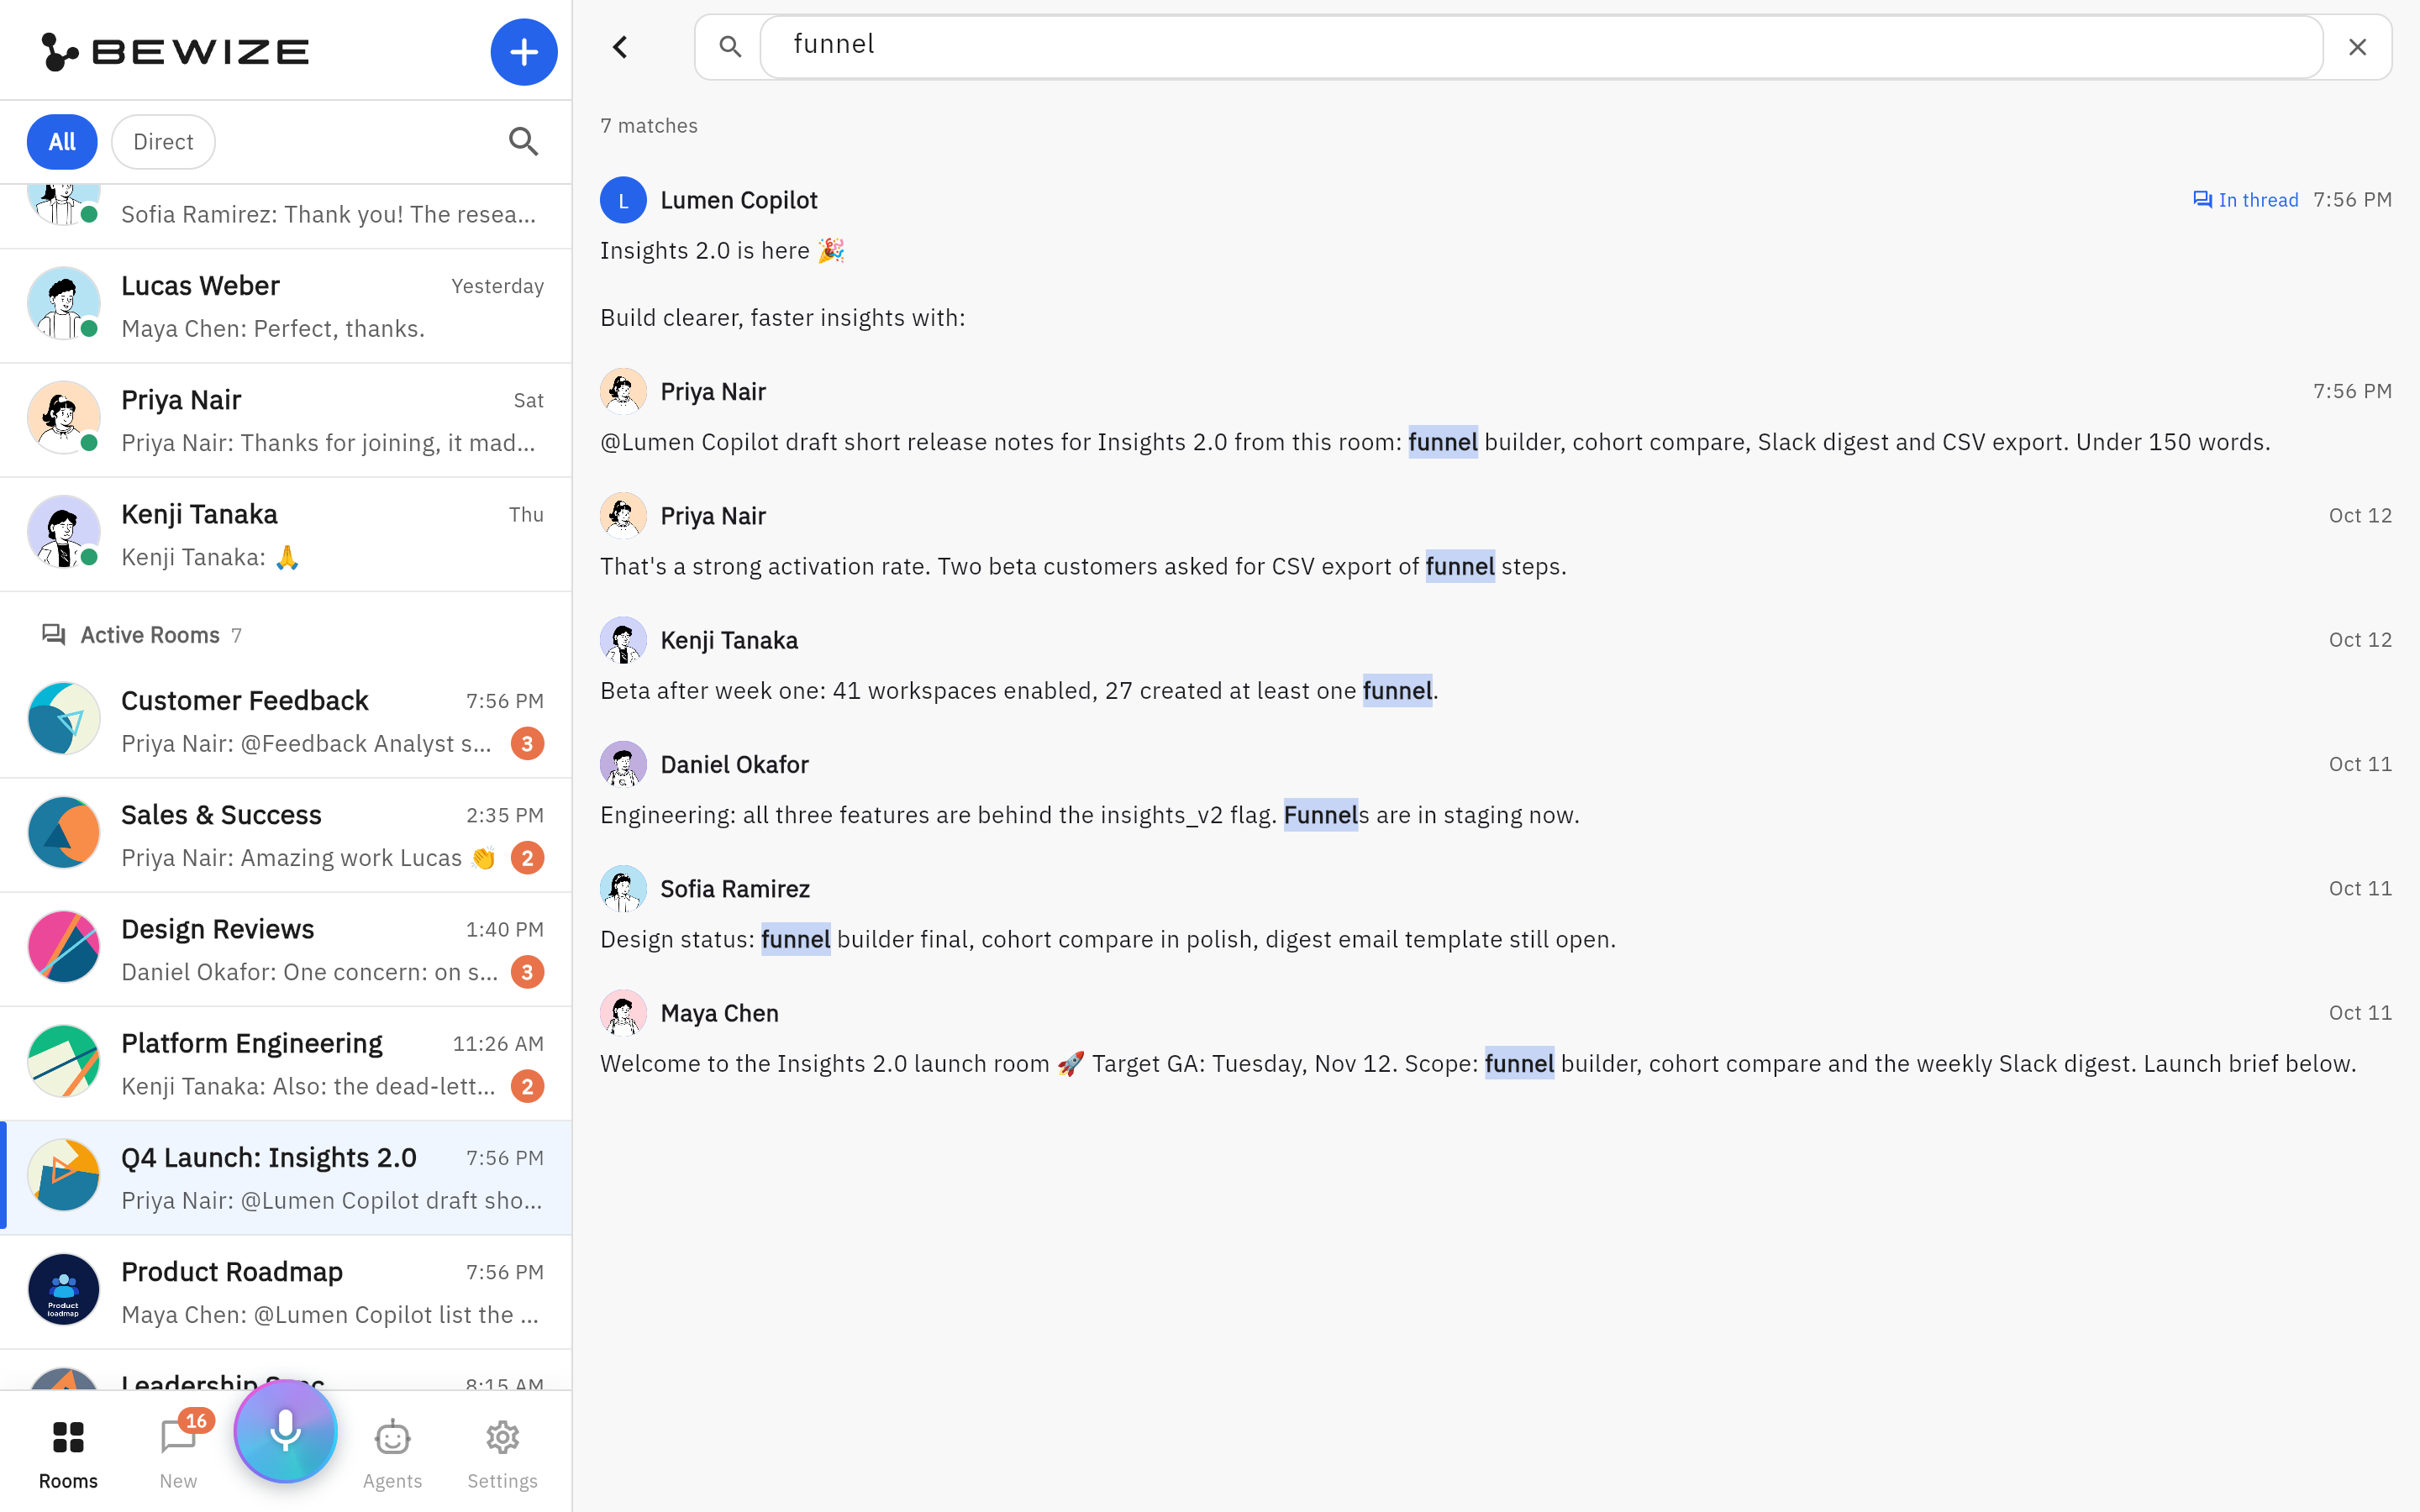Open the New messages tab with badge 16

coord(179,1453)
